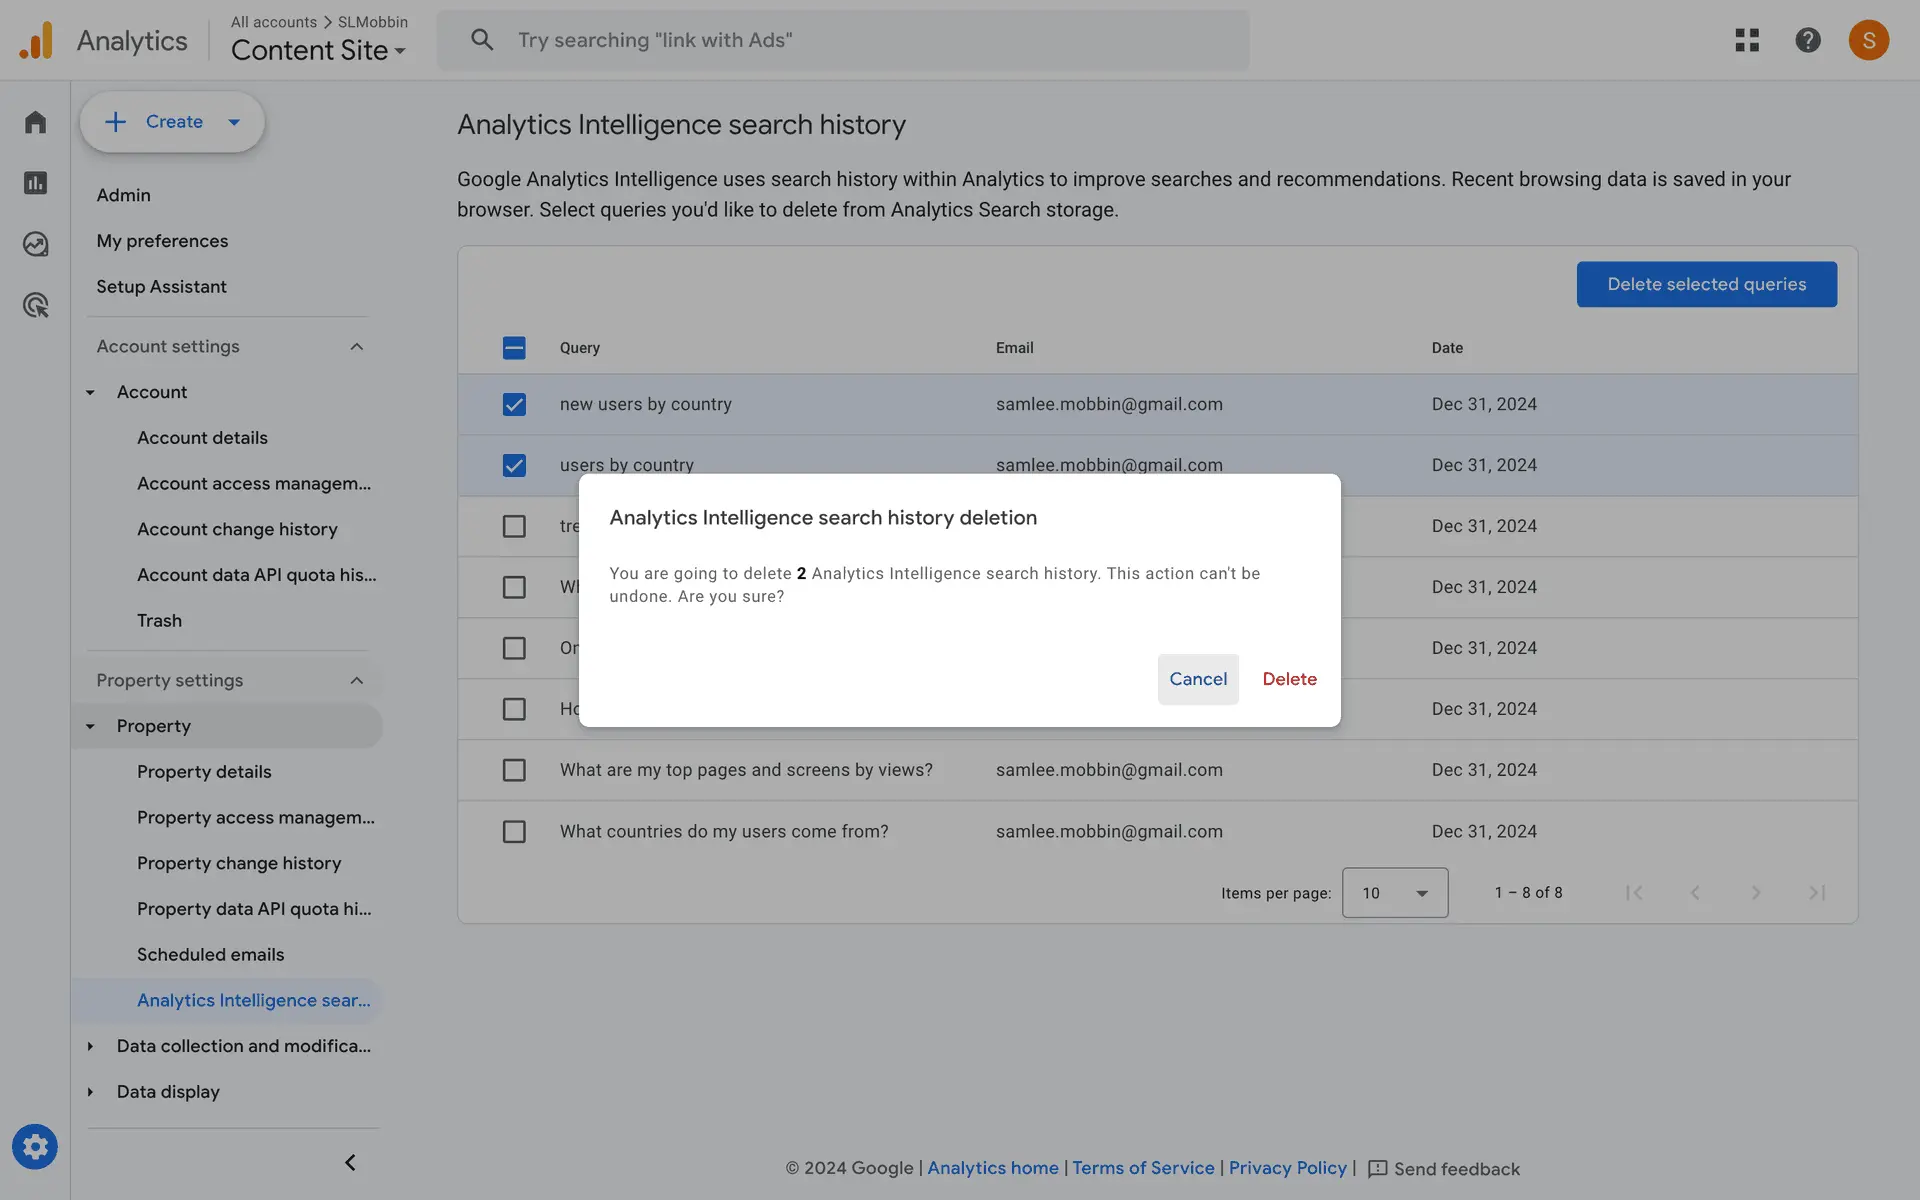Open the Advertising icon in left rail

click(36, 305)
